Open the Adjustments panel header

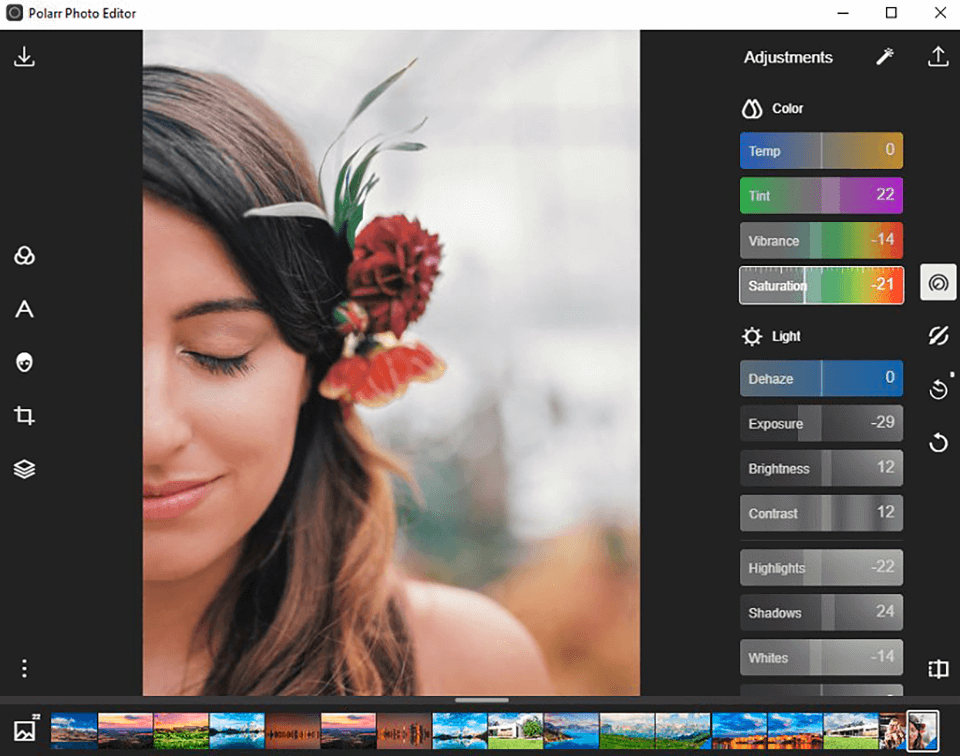[x=788, y=57]
